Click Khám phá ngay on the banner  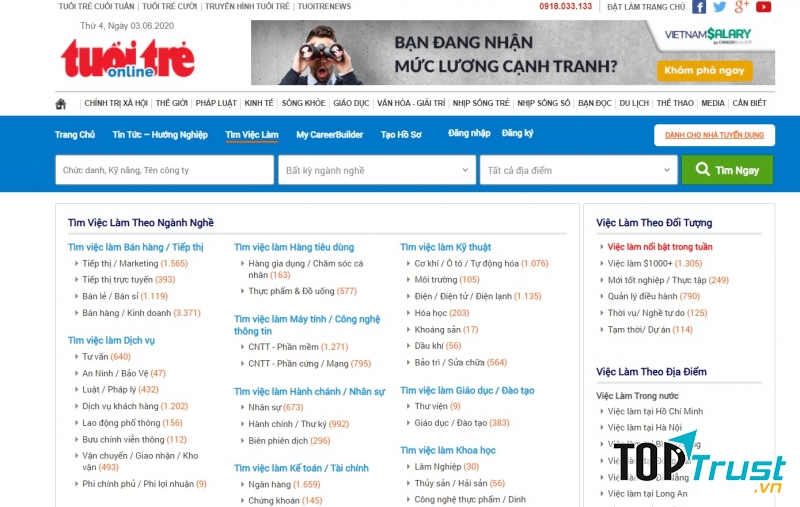click(x=706, y=70)
